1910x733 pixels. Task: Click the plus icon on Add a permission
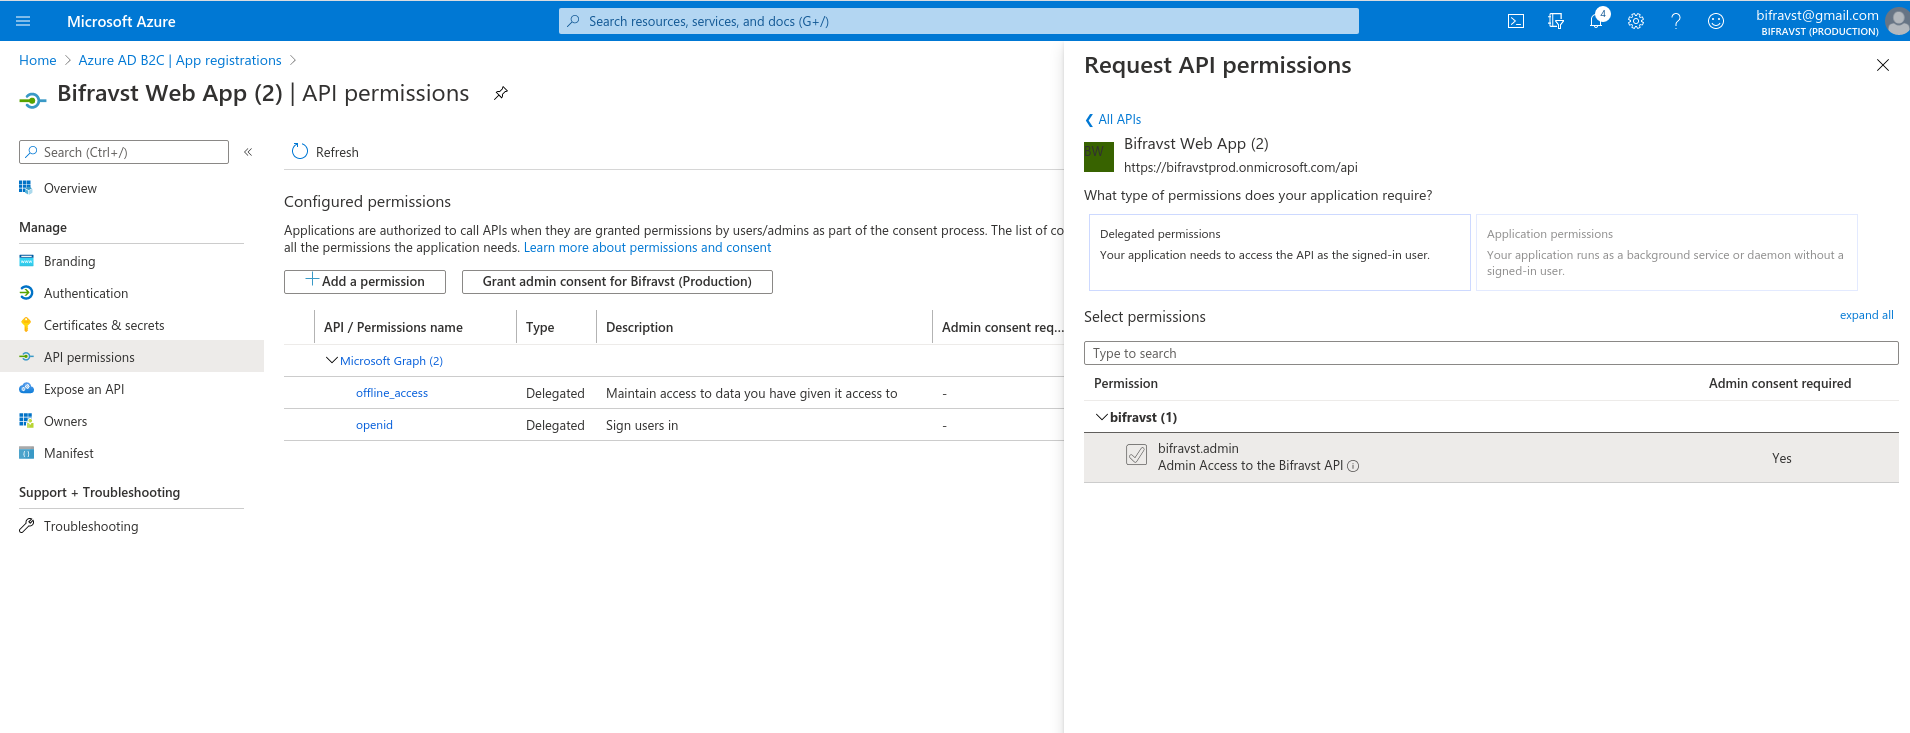312,280
